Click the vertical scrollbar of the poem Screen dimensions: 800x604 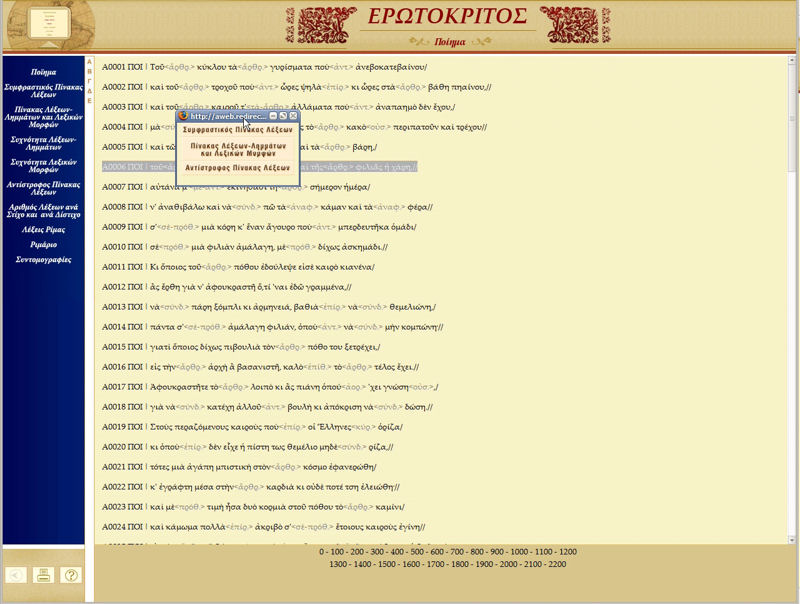(793, 300)
